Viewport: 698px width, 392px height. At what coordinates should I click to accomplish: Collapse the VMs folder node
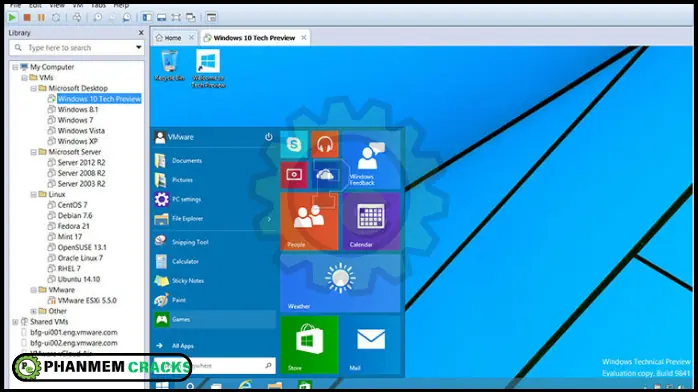(x=24, y=78)
